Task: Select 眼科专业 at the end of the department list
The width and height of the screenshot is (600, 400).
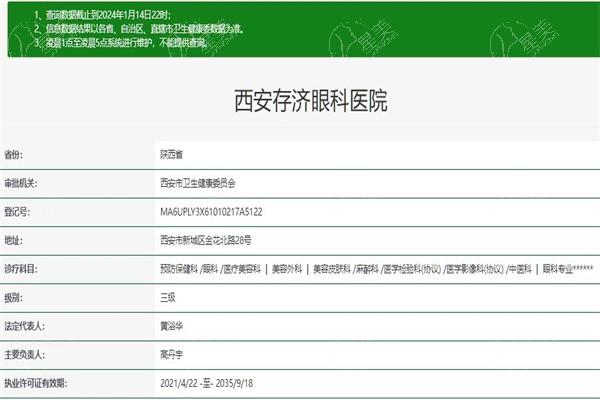Action: pos(558,269)
